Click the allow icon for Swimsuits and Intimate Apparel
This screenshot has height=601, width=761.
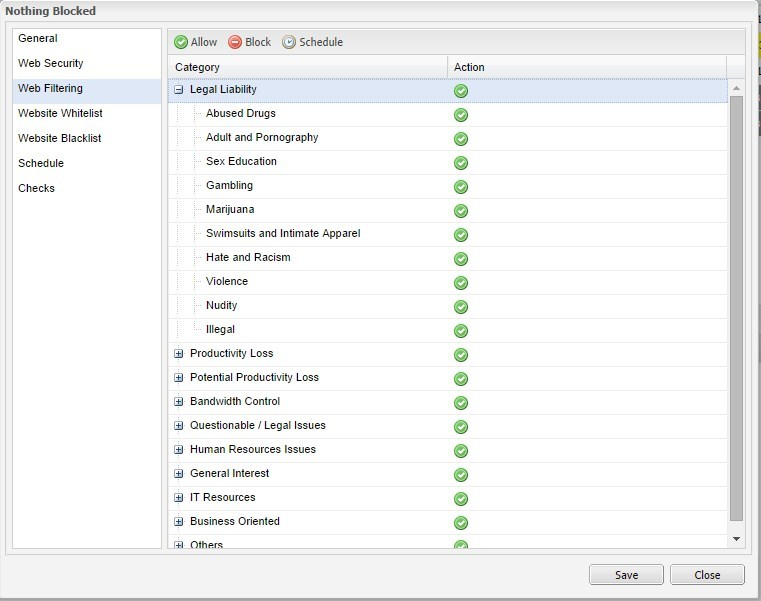click(x=461, y=235)
